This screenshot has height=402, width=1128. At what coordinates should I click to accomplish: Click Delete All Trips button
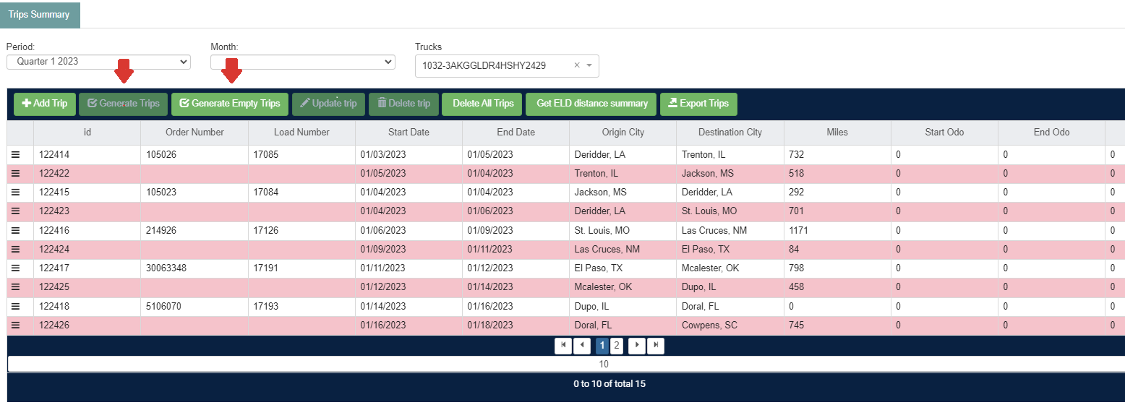(x=483, y=104)
